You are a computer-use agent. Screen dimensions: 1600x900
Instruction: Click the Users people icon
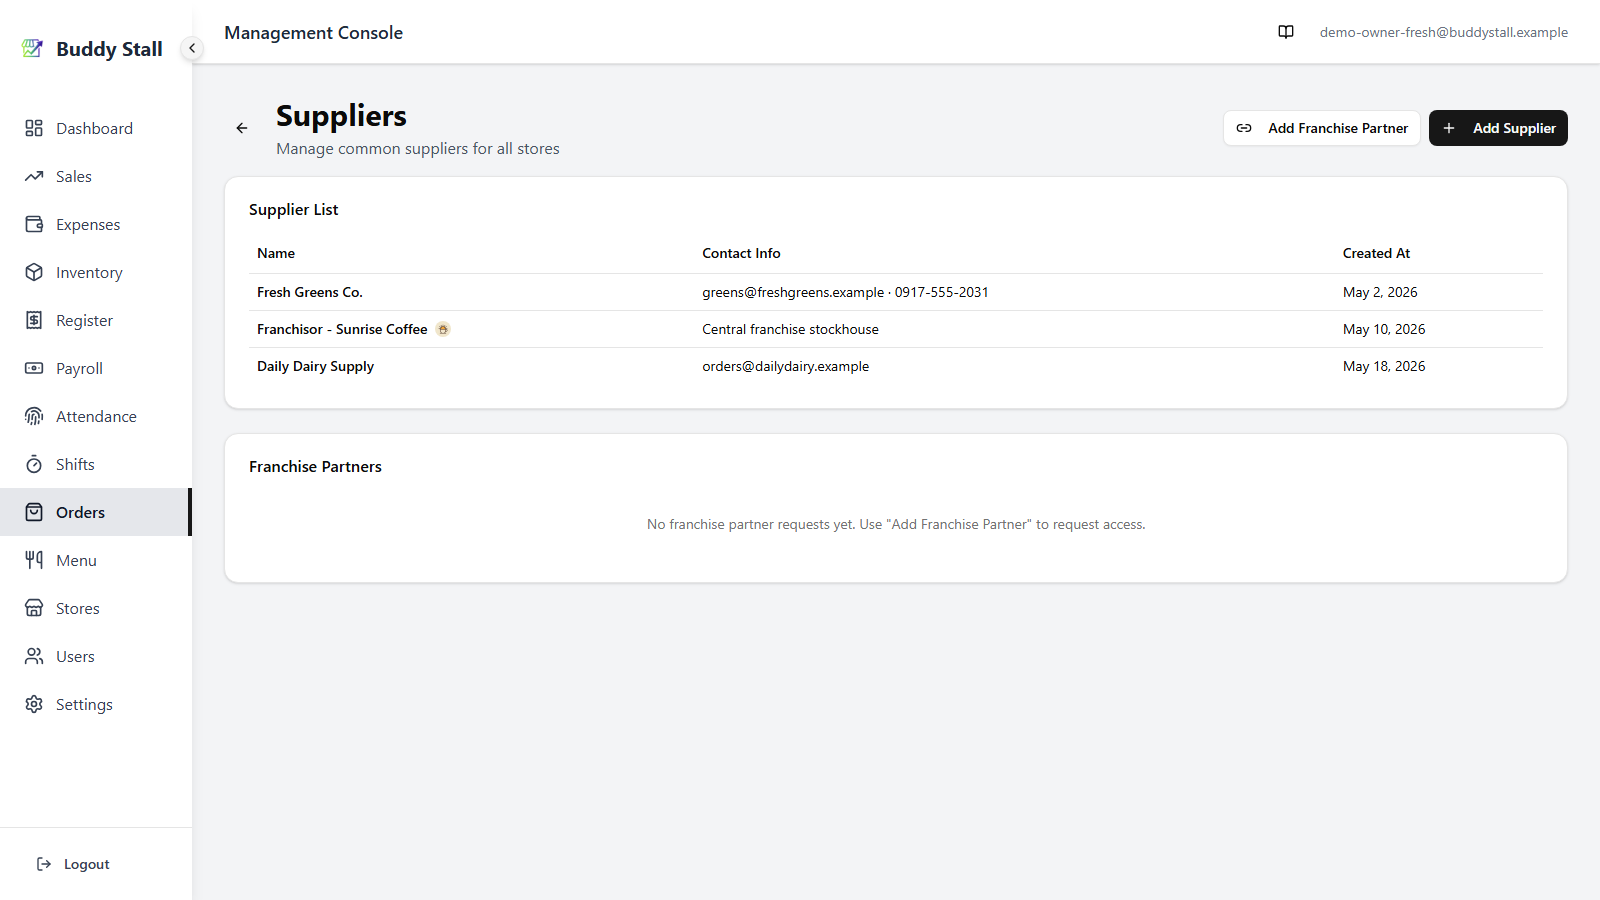coord(34,656)
